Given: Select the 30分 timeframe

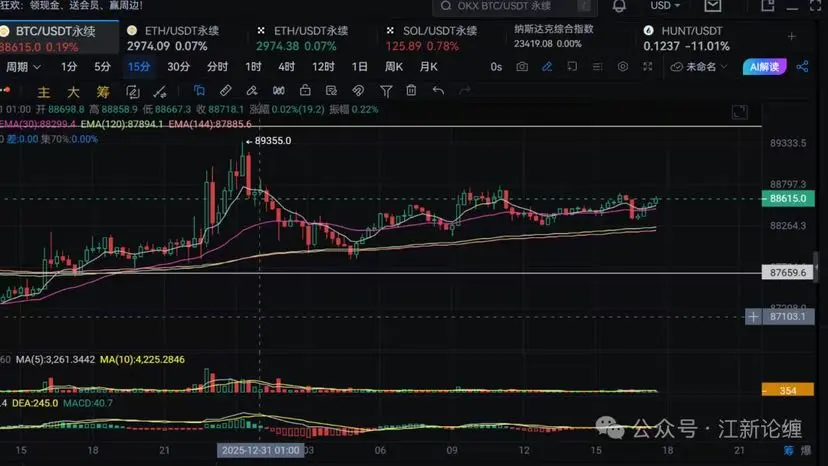Looking at the screenshot, I should pos(178,67).
